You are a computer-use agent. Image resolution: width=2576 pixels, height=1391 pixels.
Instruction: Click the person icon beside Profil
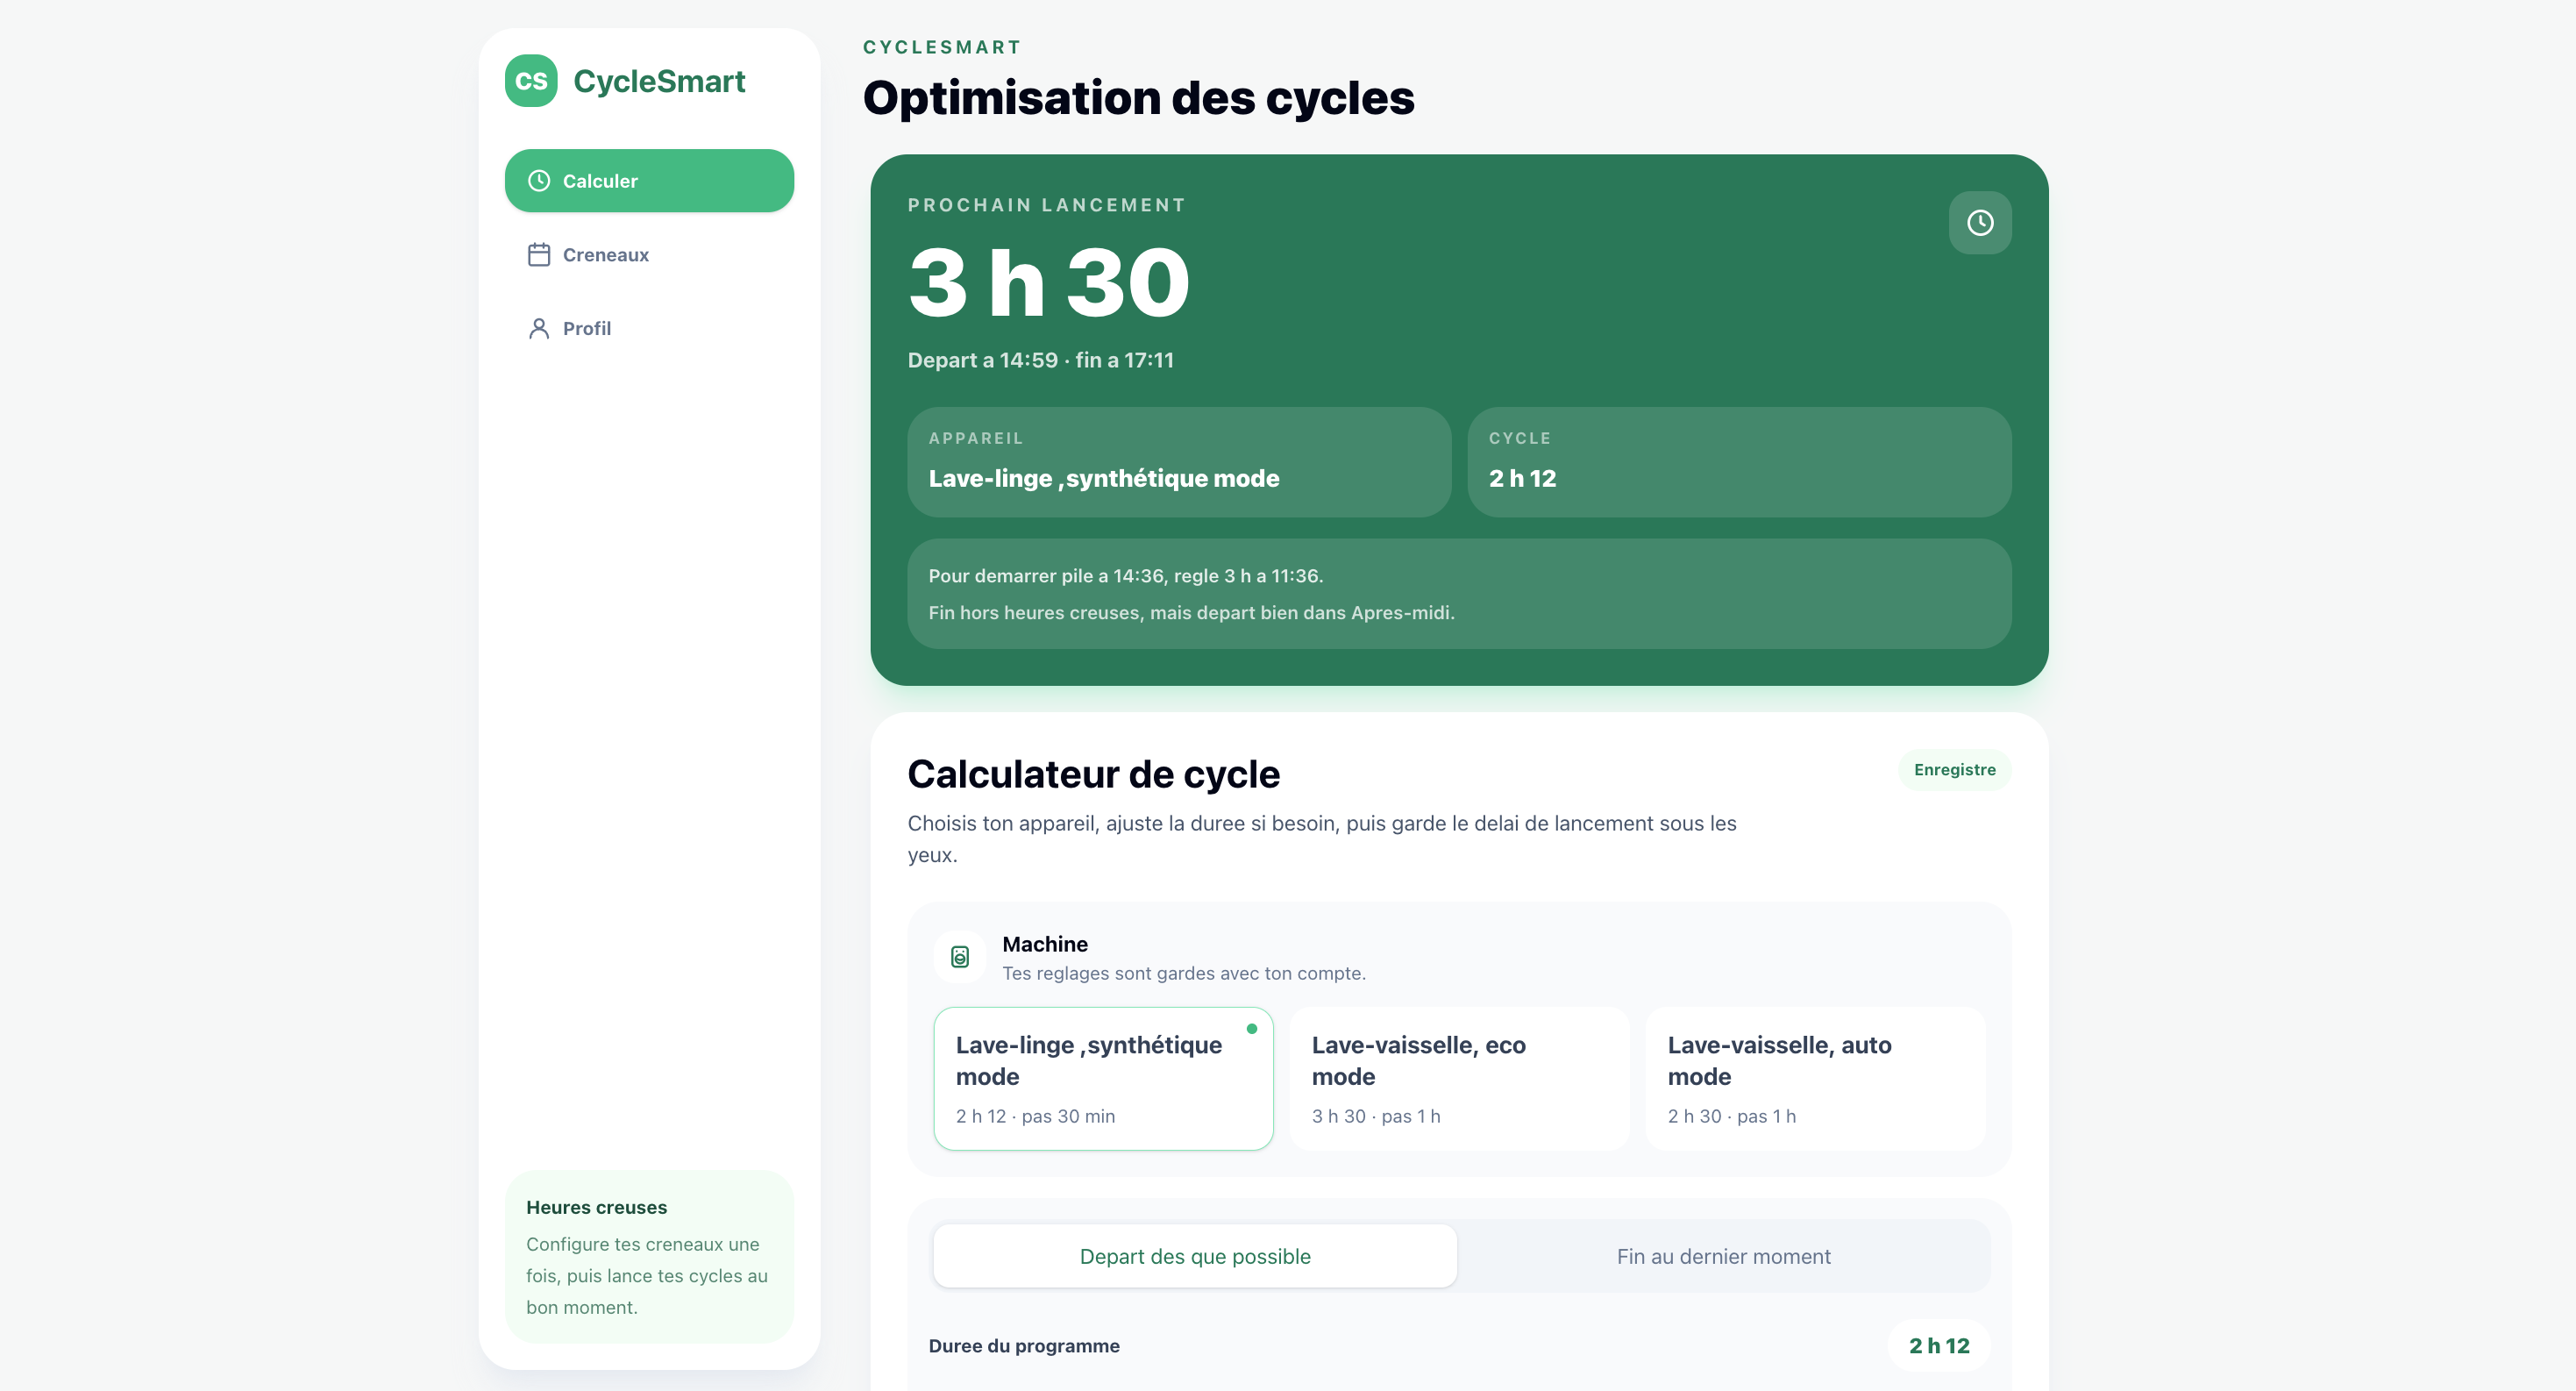(539, 328)
